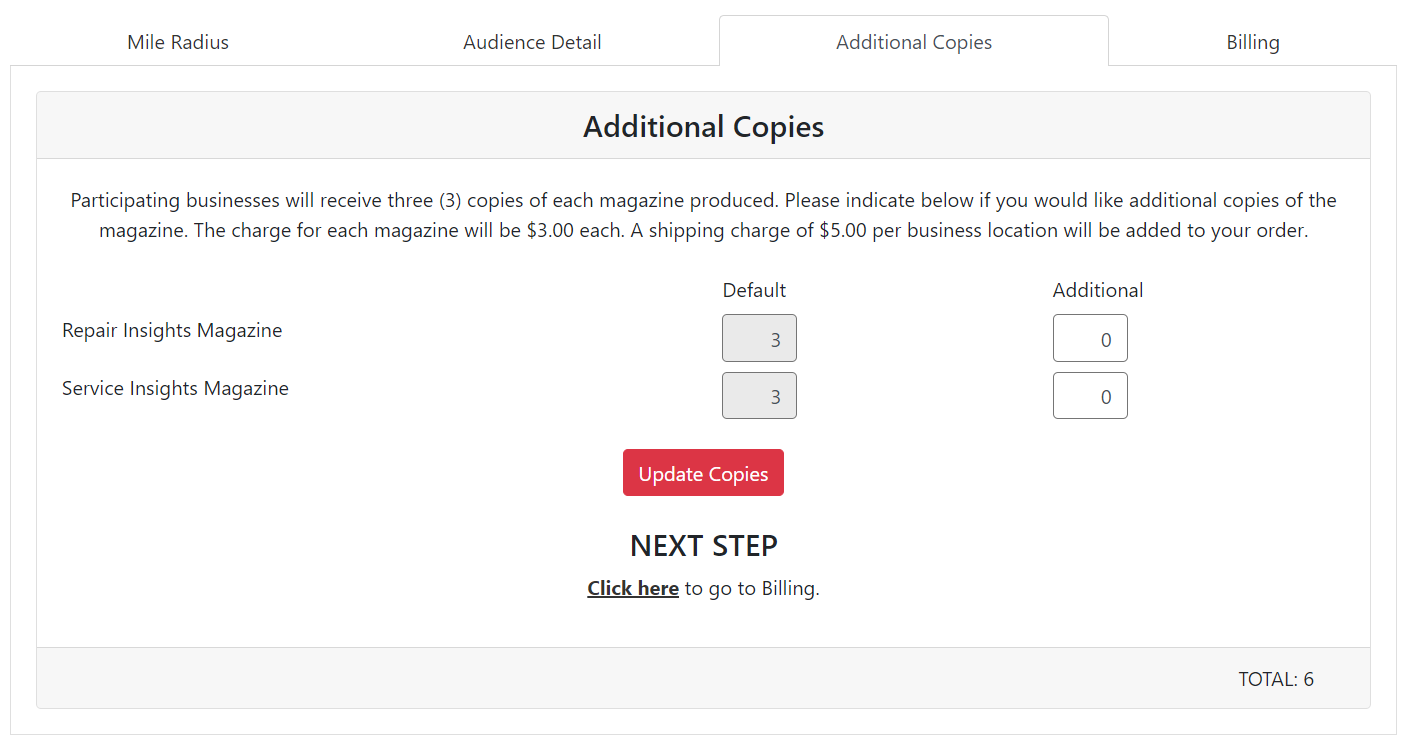Focus the Service Insights additional copies field

1090,396
